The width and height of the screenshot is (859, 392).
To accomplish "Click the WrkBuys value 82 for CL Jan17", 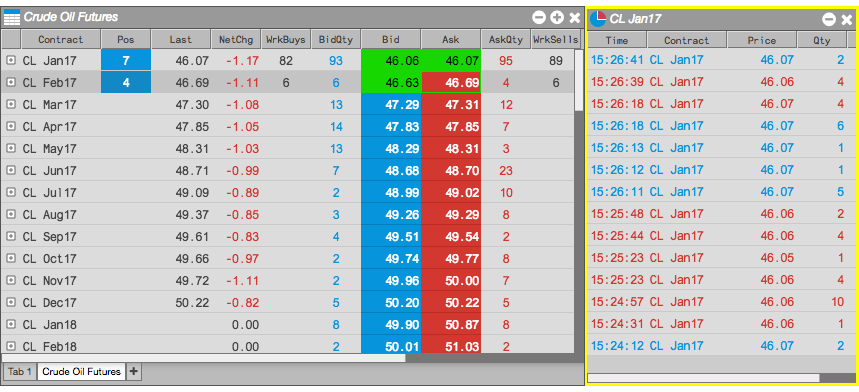I will (x=285, y=60).
